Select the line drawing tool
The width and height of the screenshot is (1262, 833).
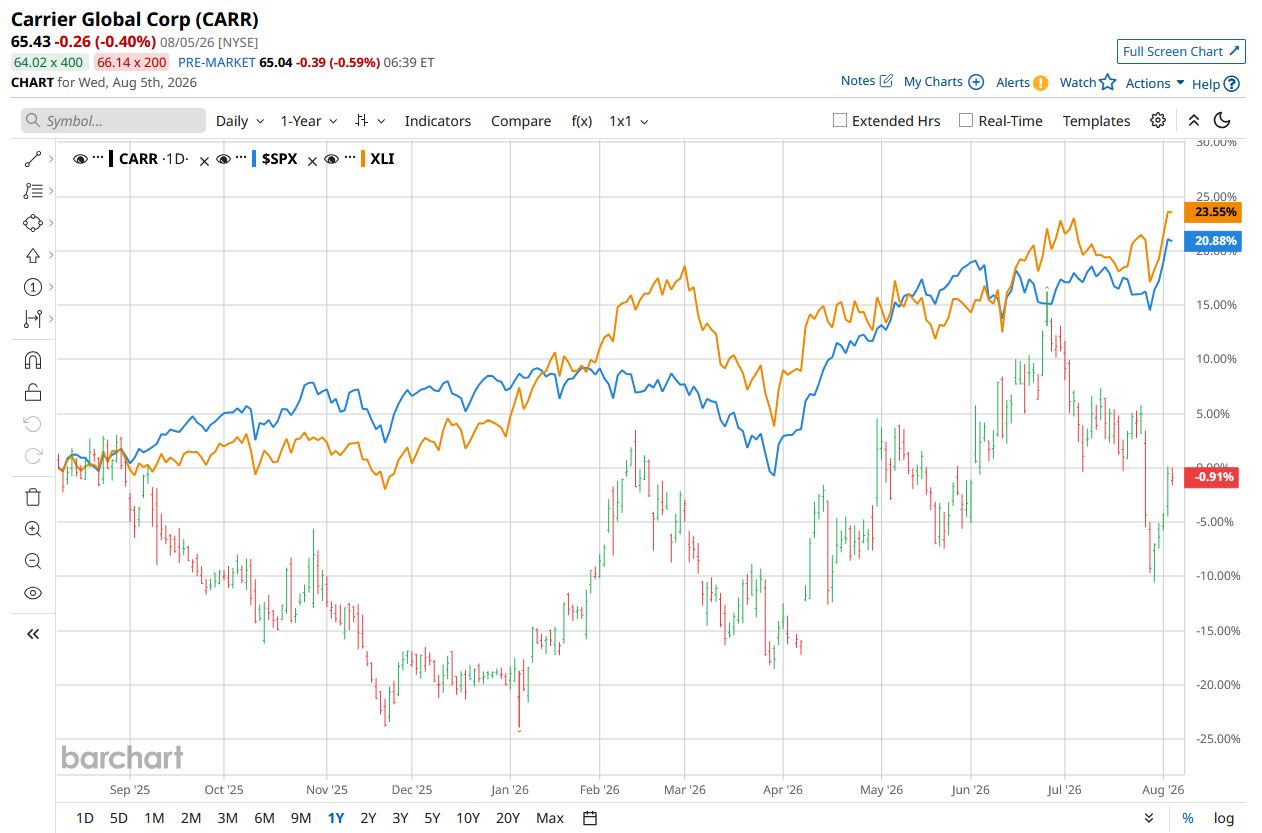pos(32,159)
